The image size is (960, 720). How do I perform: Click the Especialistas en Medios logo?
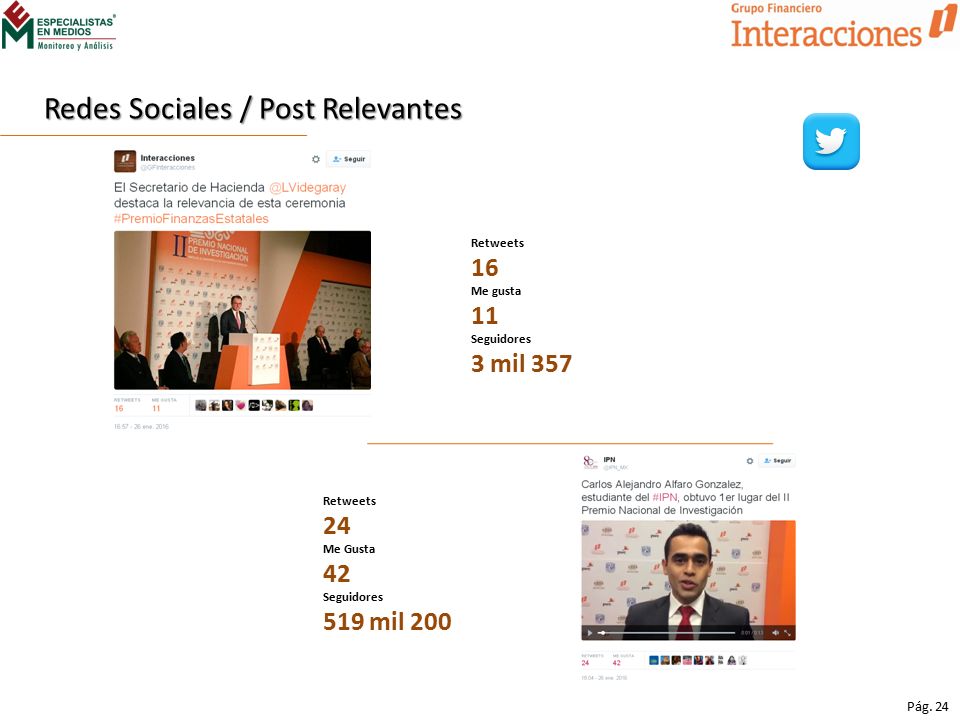click(x=58, y=26)
